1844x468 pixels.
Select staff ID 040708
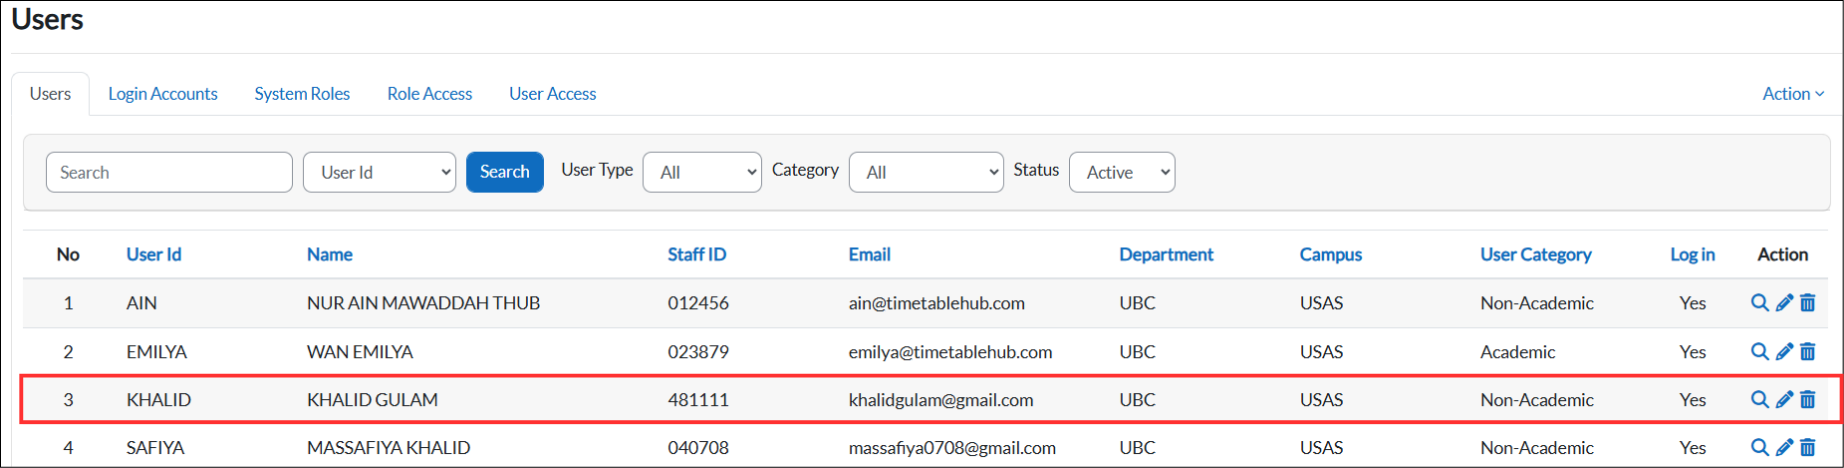point(698,448)
